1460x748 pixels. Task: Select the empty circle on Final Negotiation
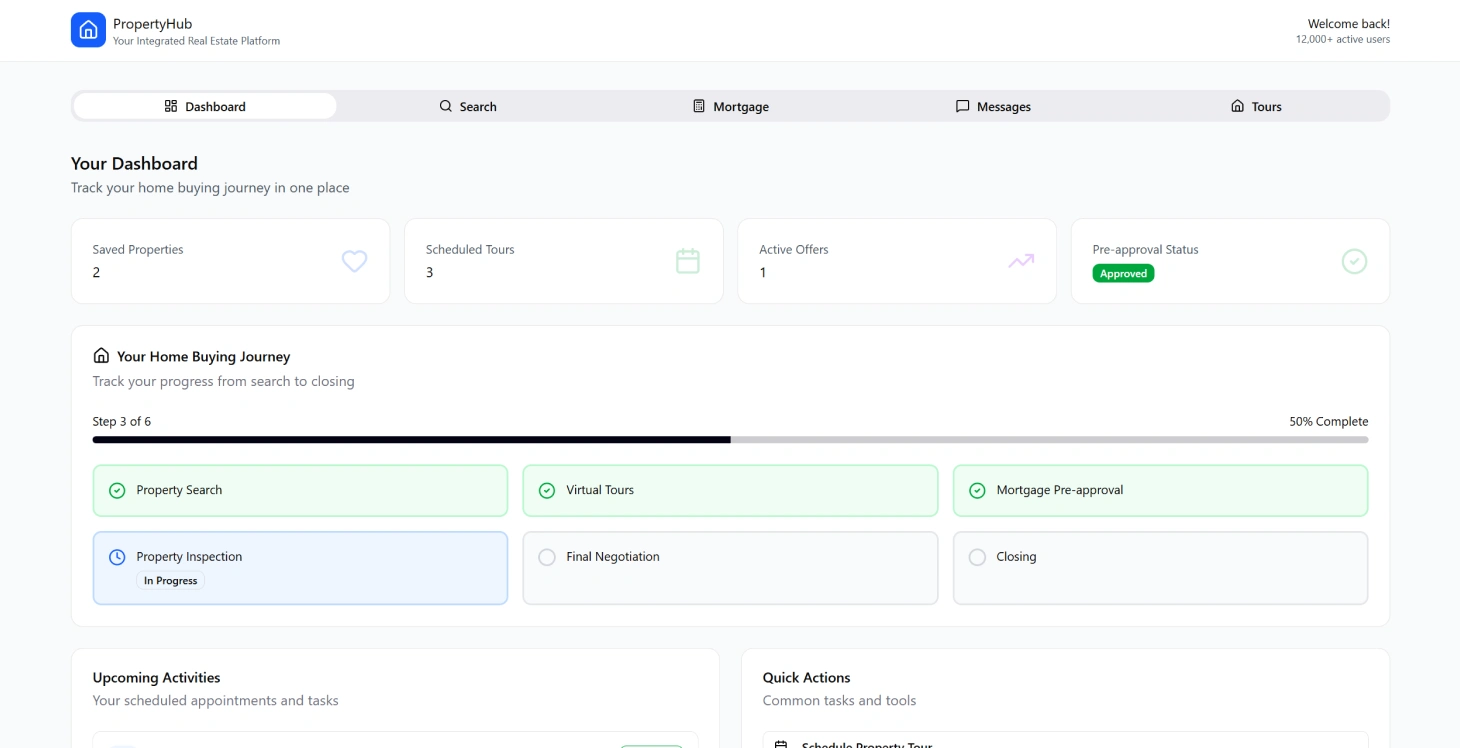(547, 556)
